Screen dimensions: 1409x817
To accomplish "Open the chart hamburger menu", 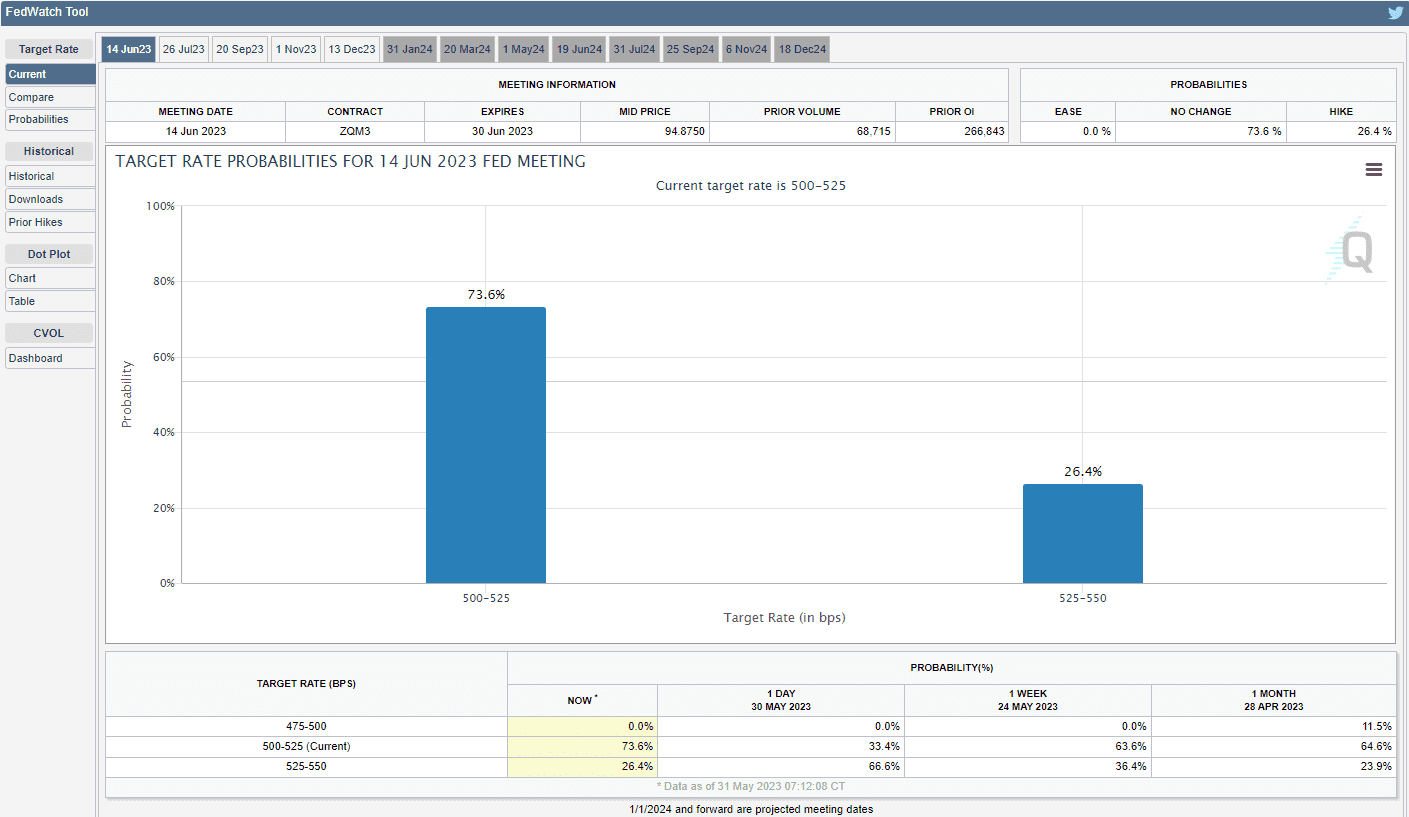I will pyautogui.click(x=1373, y=170).
